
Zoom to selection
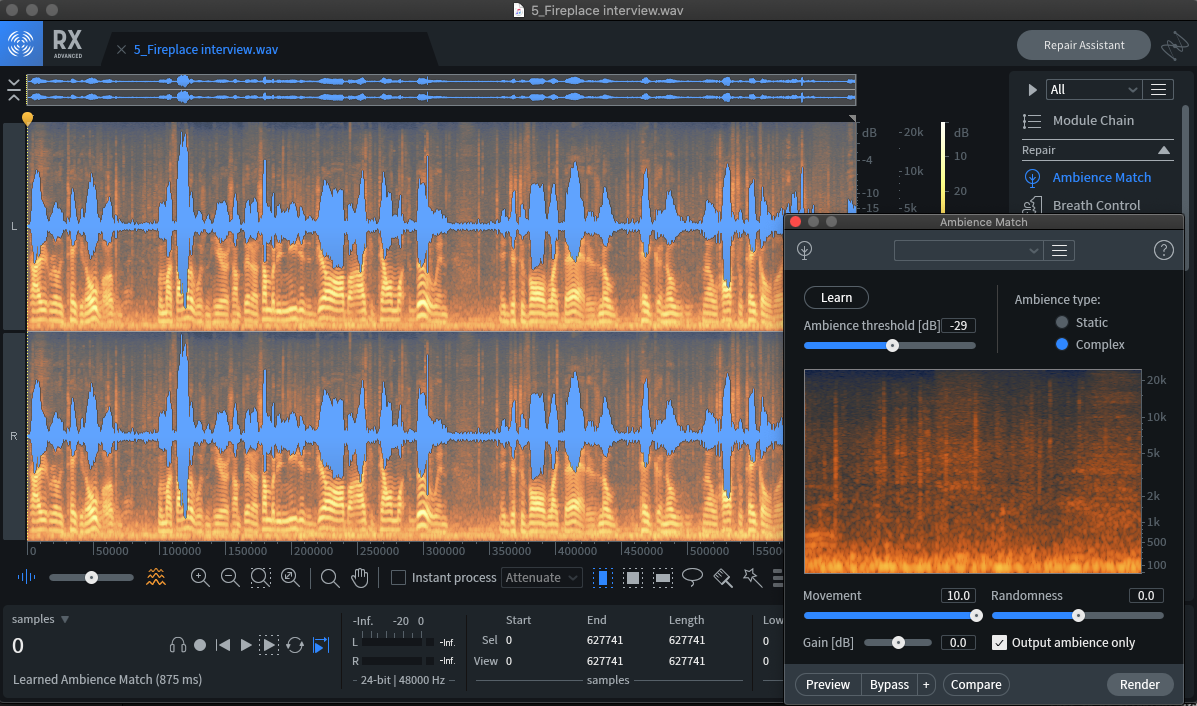click(x=260, y=578)
